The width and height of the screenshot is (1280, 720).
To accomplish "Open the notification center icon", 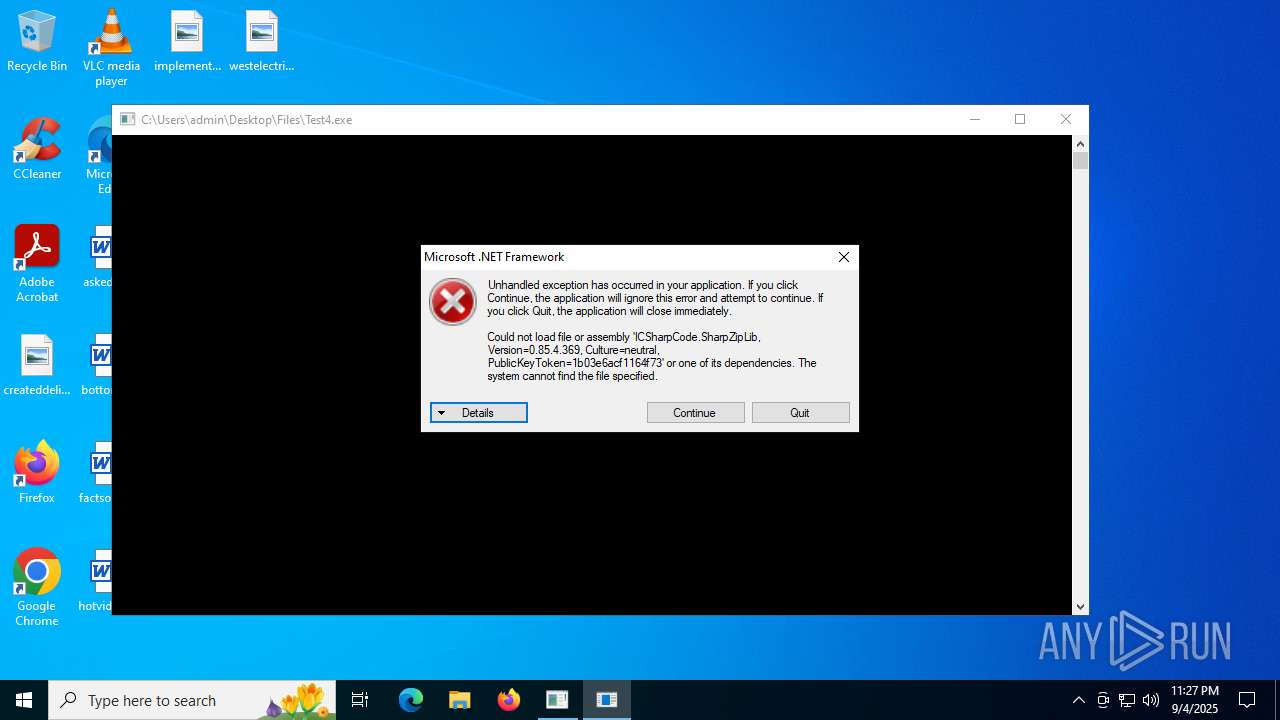I will (1247, 700).
